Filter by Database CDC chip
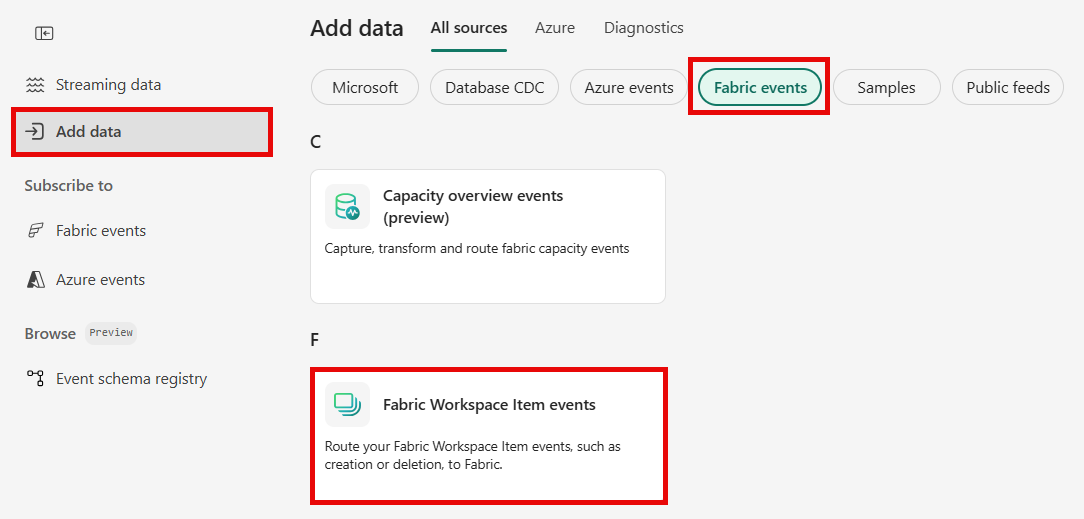The height and width of the screenshot is (519, 1084). click(x=494, y=88)
